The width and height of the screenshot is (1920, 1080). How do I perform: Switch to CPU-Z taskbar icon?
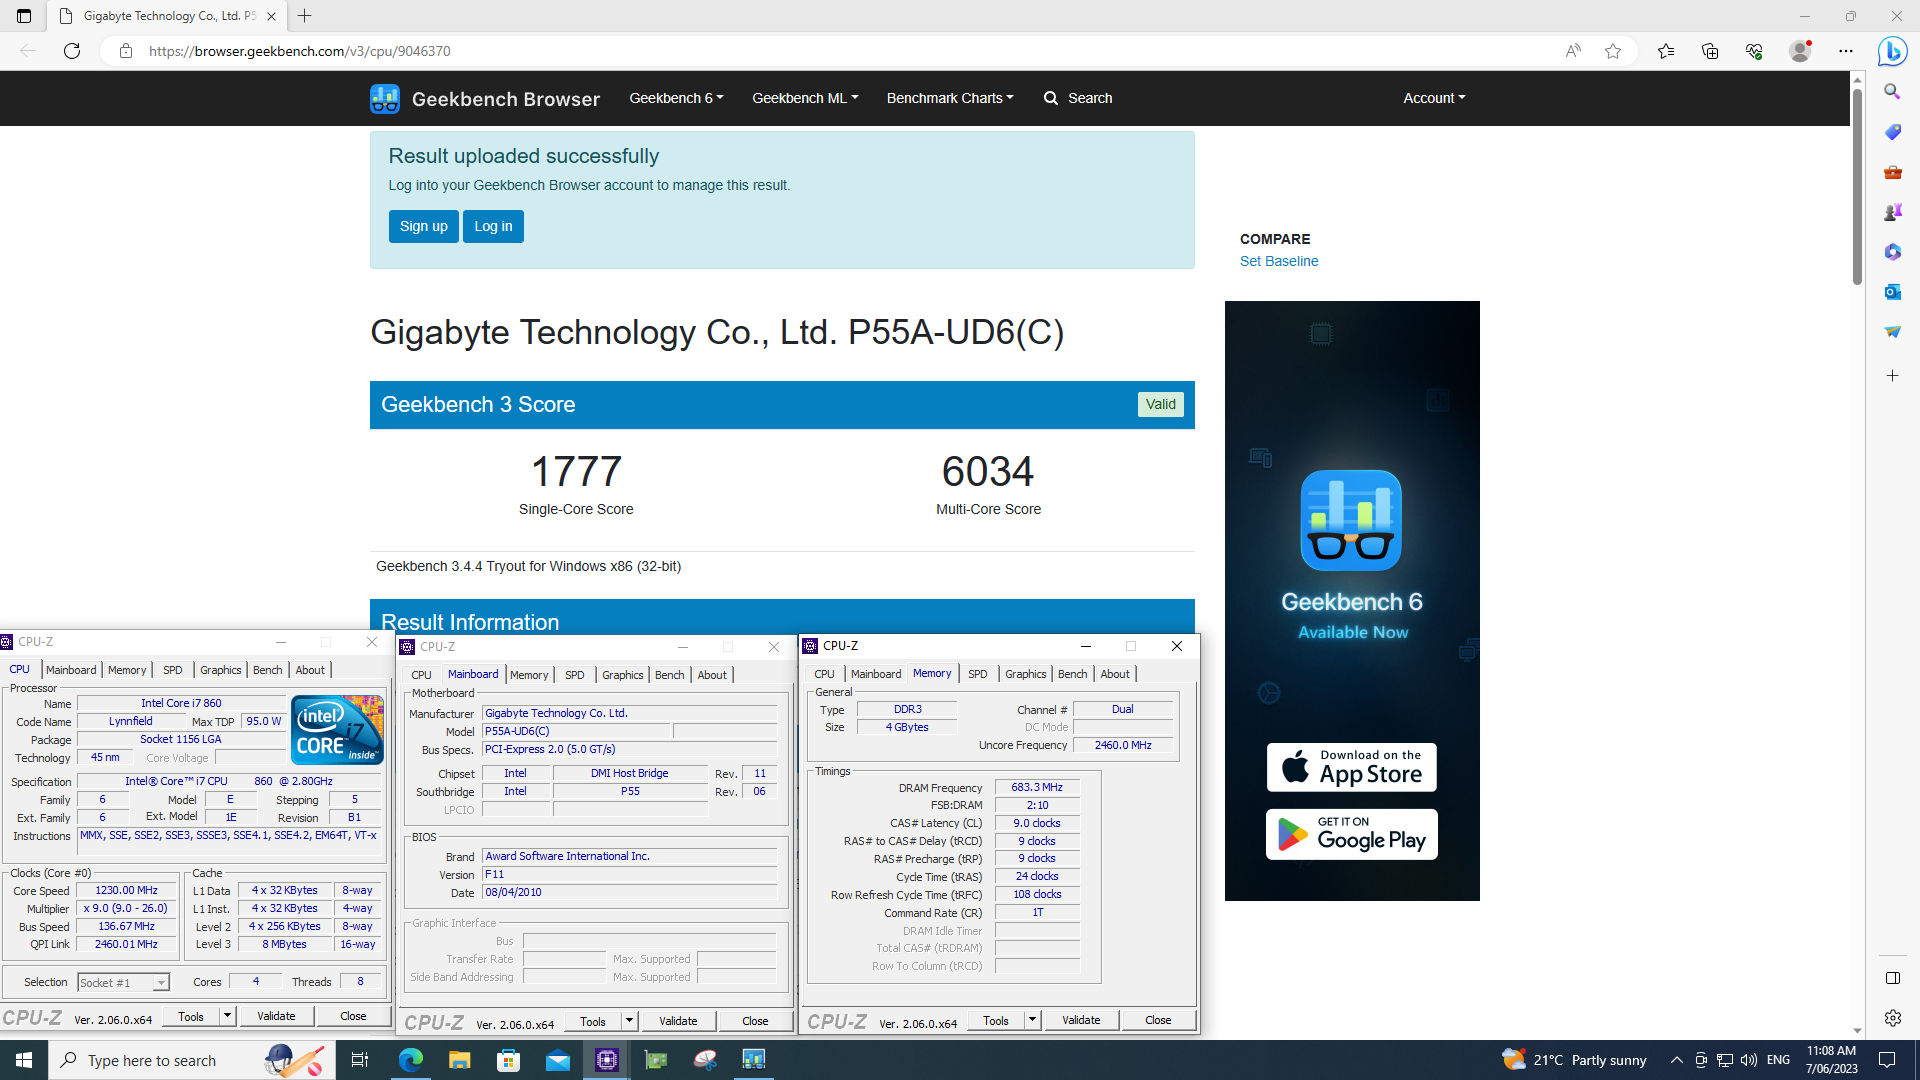tap(606, 1060)
